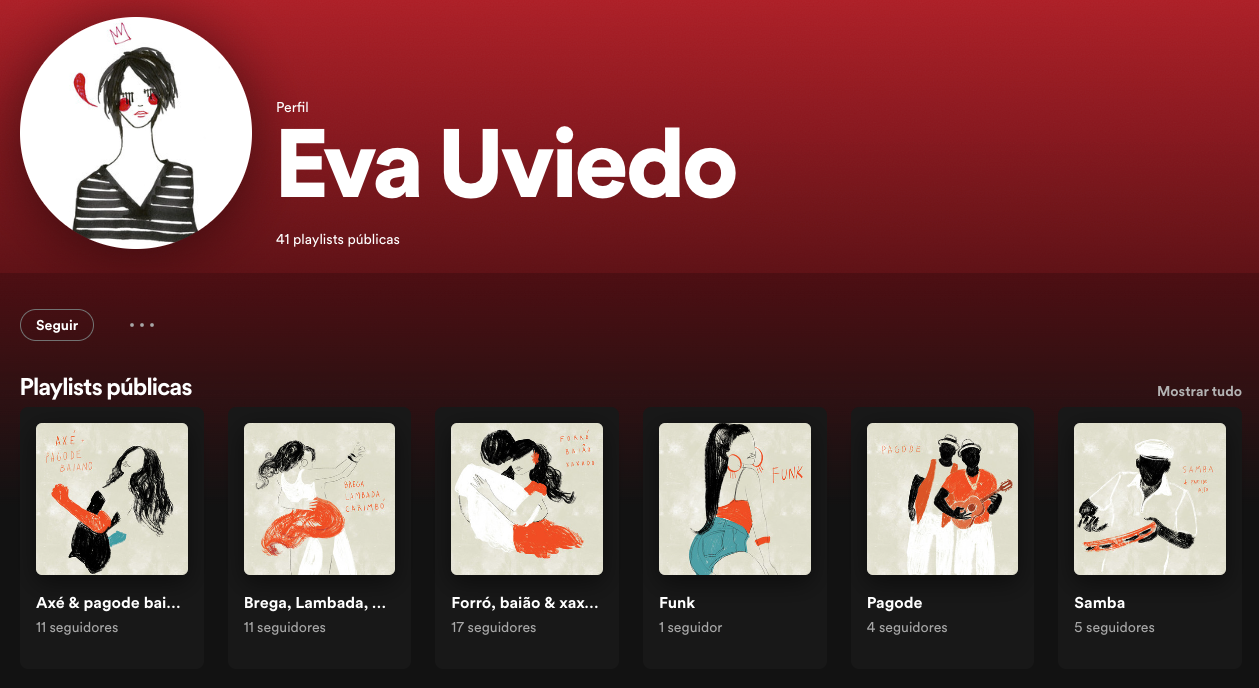The width and height of the screenshot is (1259, 688).
Task: Open the Funk playlist cover image
Action: [735, 499]
